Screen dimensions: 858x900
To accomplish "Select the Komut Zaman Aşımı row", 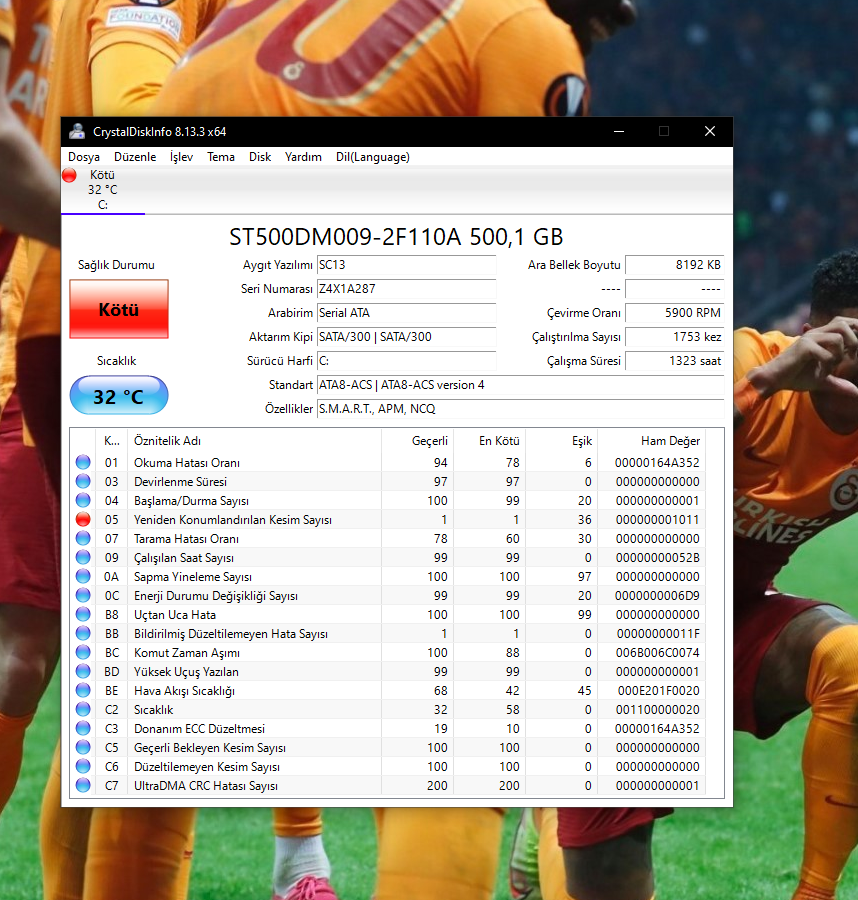I will 388,652.
